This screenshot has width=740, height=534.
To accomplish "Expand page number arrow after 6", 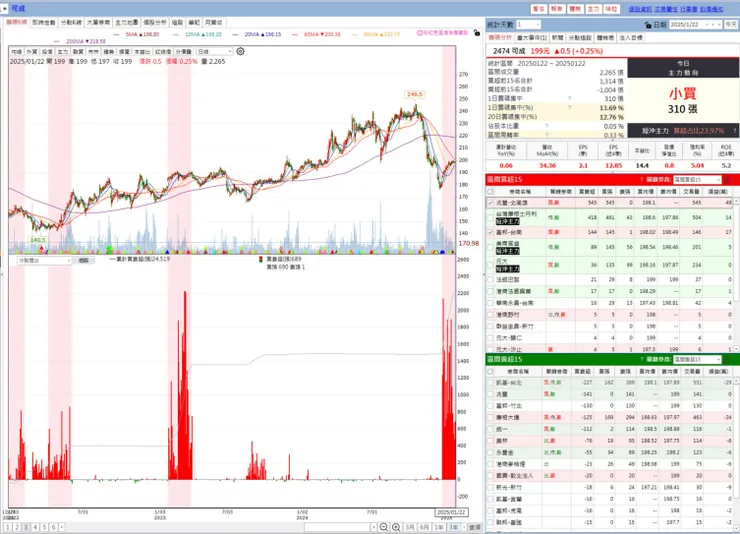I will point(62,527).
